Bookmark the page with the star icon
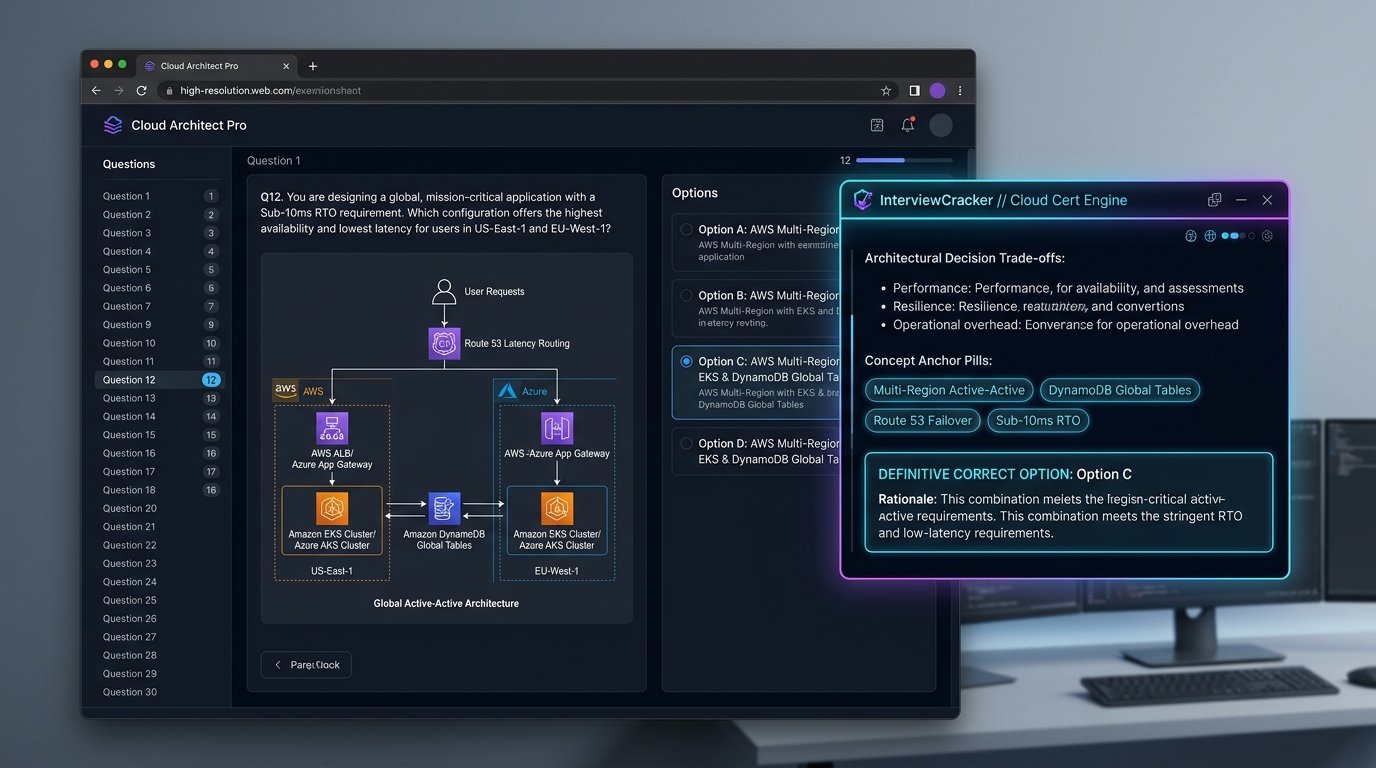Viewport: 1376px width, 768px height. point(886,90)
